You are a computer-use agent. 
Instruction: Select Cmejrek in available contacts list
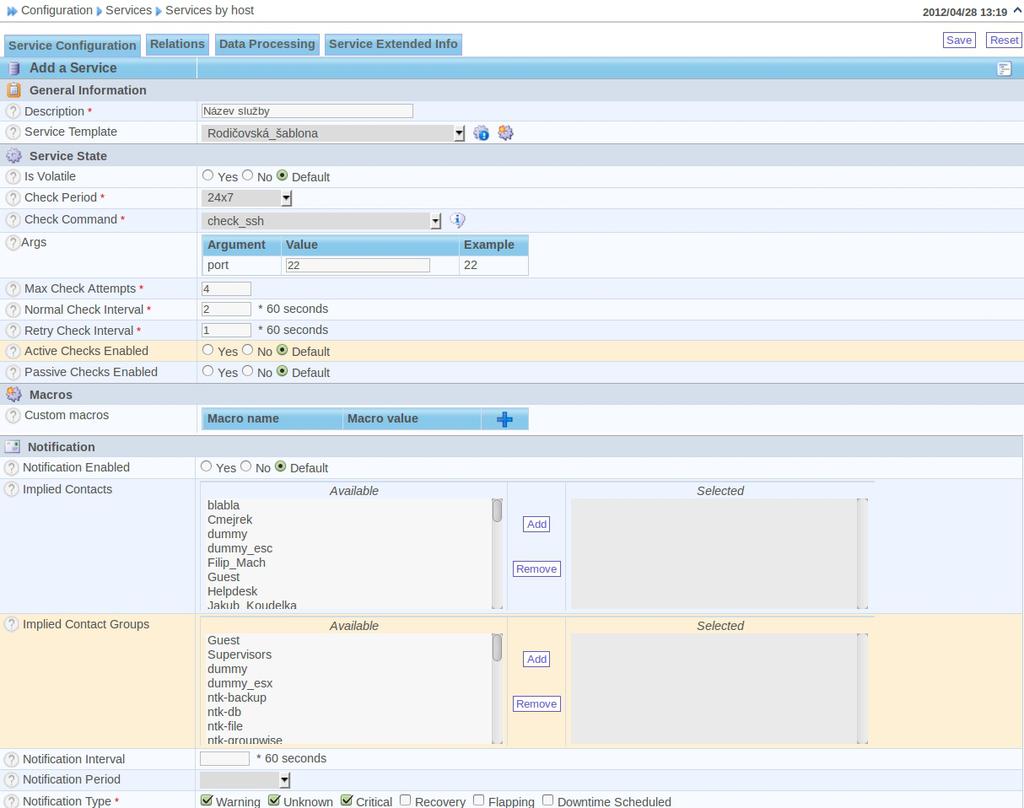230,520
